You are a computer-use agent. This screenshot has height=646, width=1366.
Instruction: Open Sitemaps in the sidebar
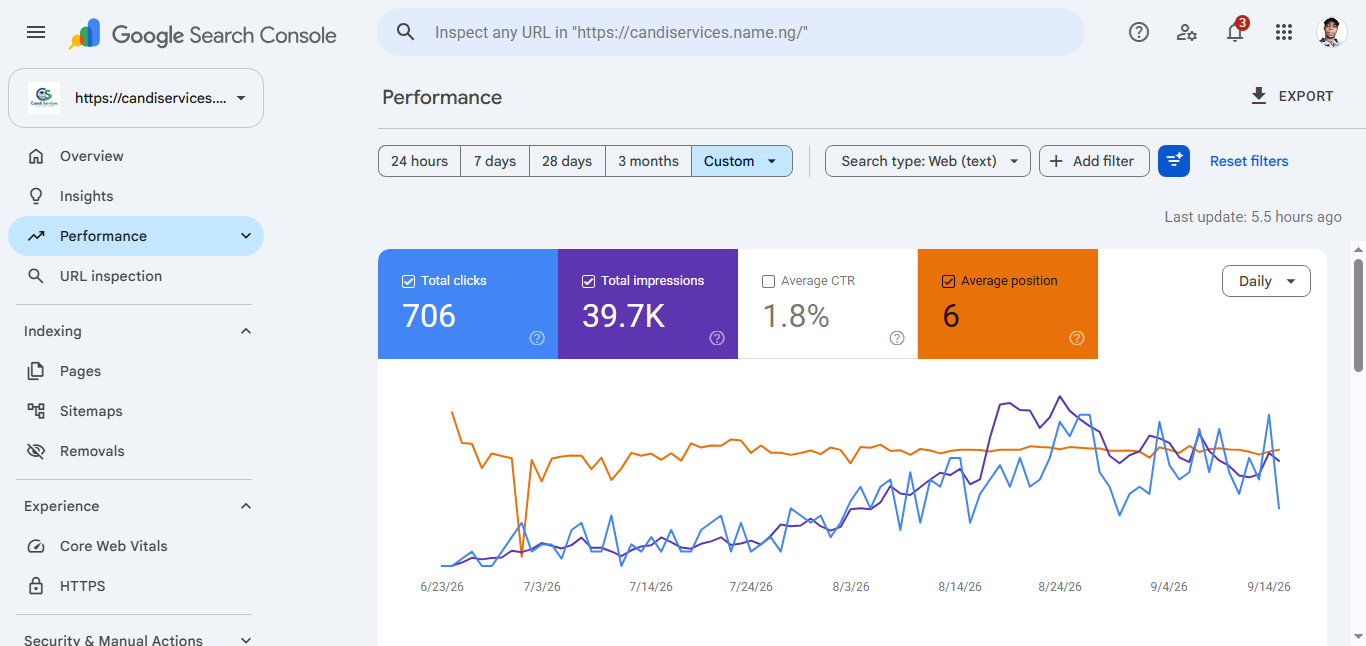point(136,411)
